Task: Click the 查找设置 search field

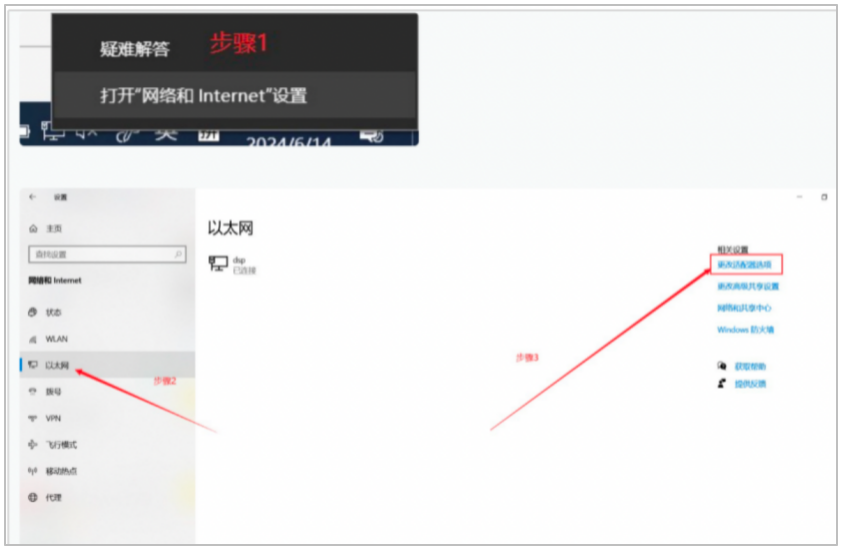Action: 107,254
